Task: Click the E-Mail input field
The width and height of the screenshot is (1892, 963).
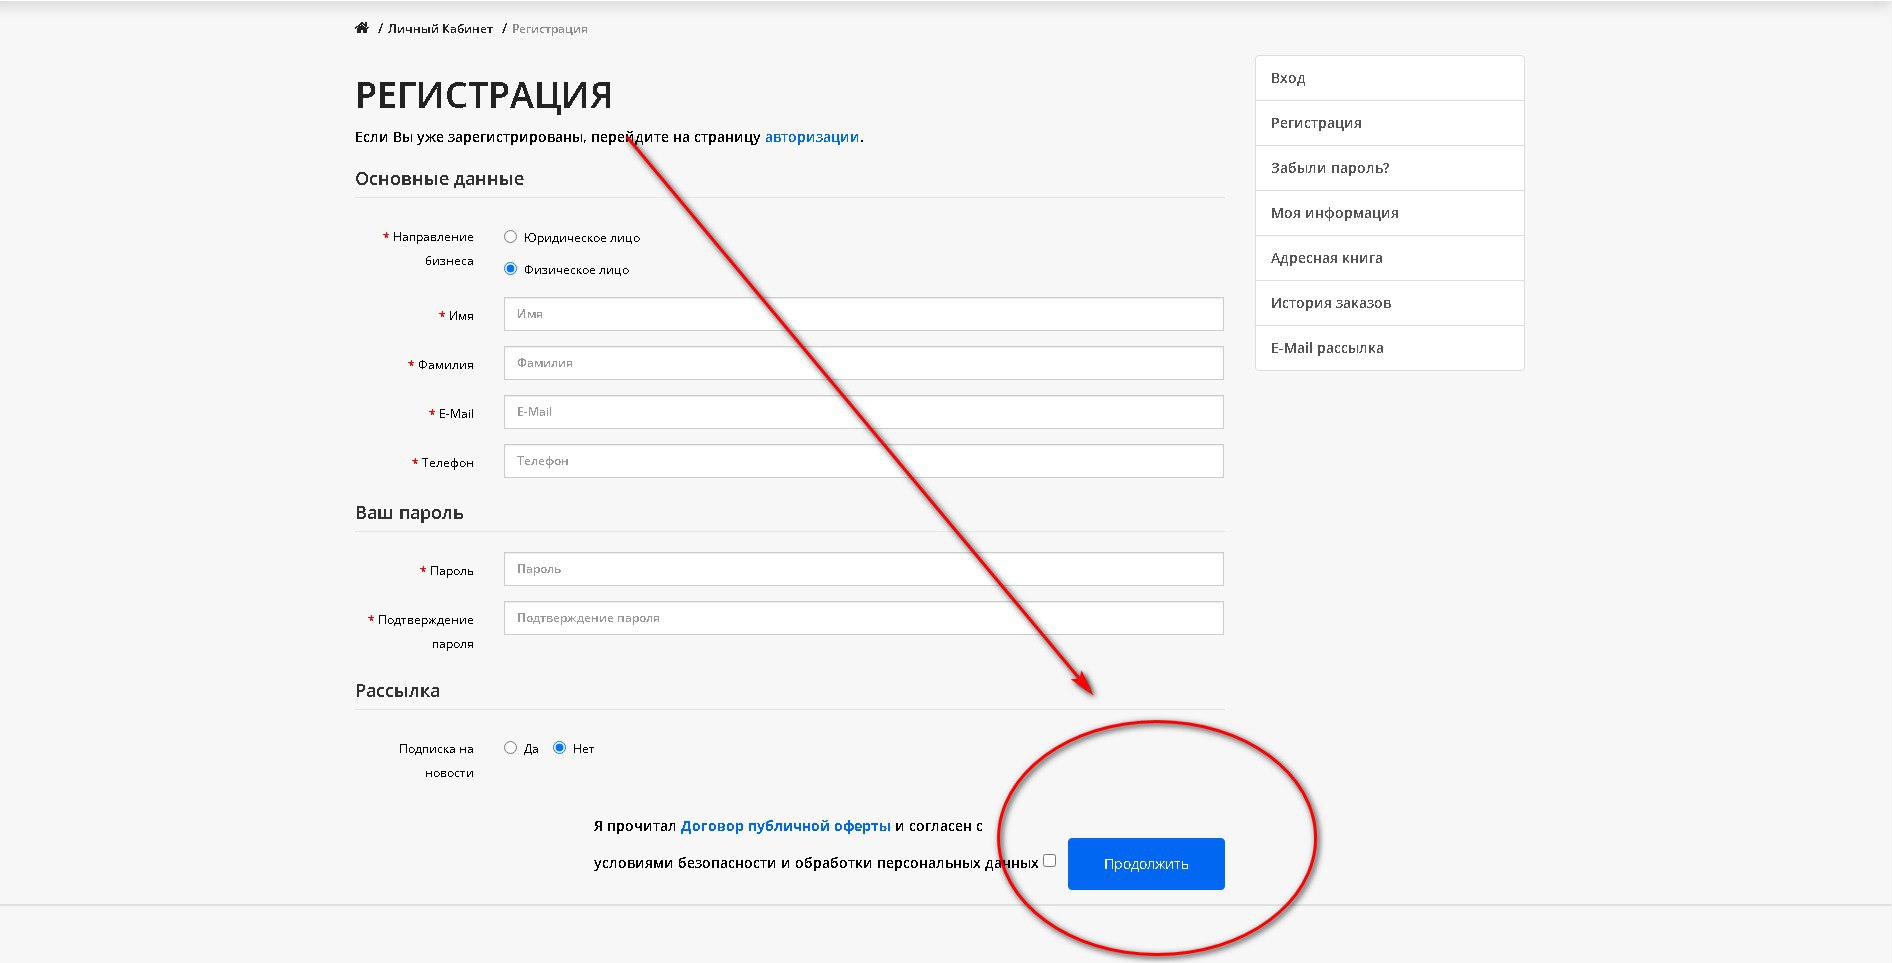Action: point(863,412)
